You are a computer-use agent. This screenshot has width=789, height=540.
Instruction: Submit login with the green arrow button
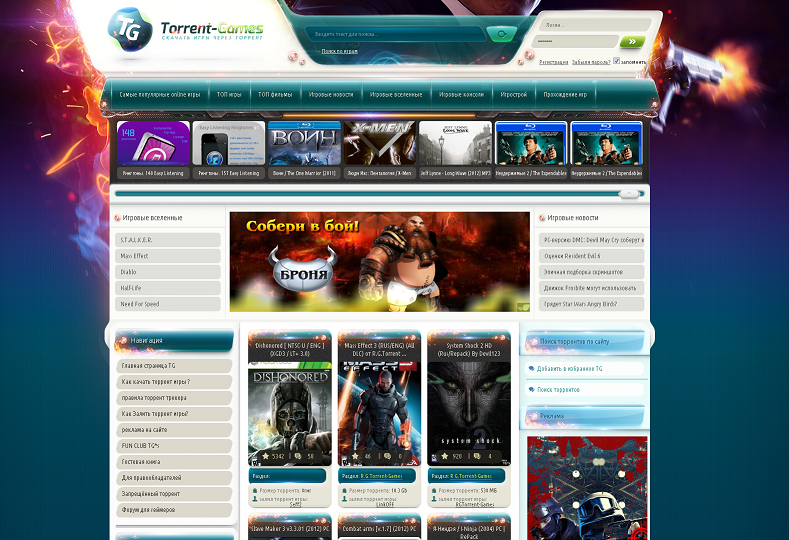(633, 42)
